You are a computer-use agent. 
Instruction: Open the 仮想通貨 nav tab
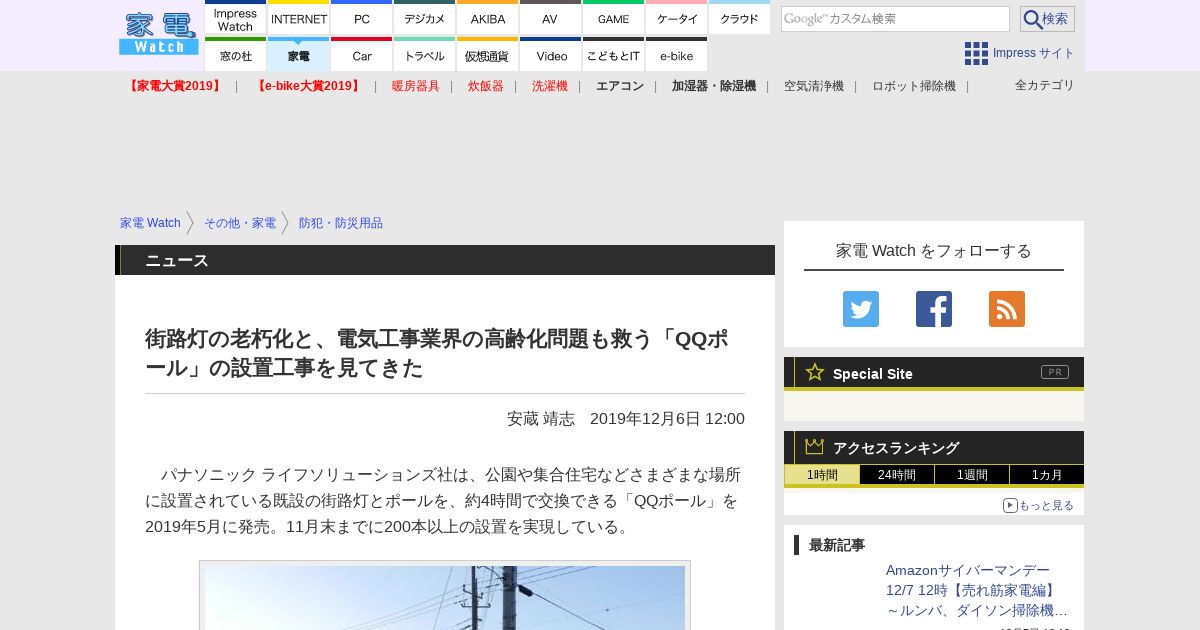(x=488, y=55)
